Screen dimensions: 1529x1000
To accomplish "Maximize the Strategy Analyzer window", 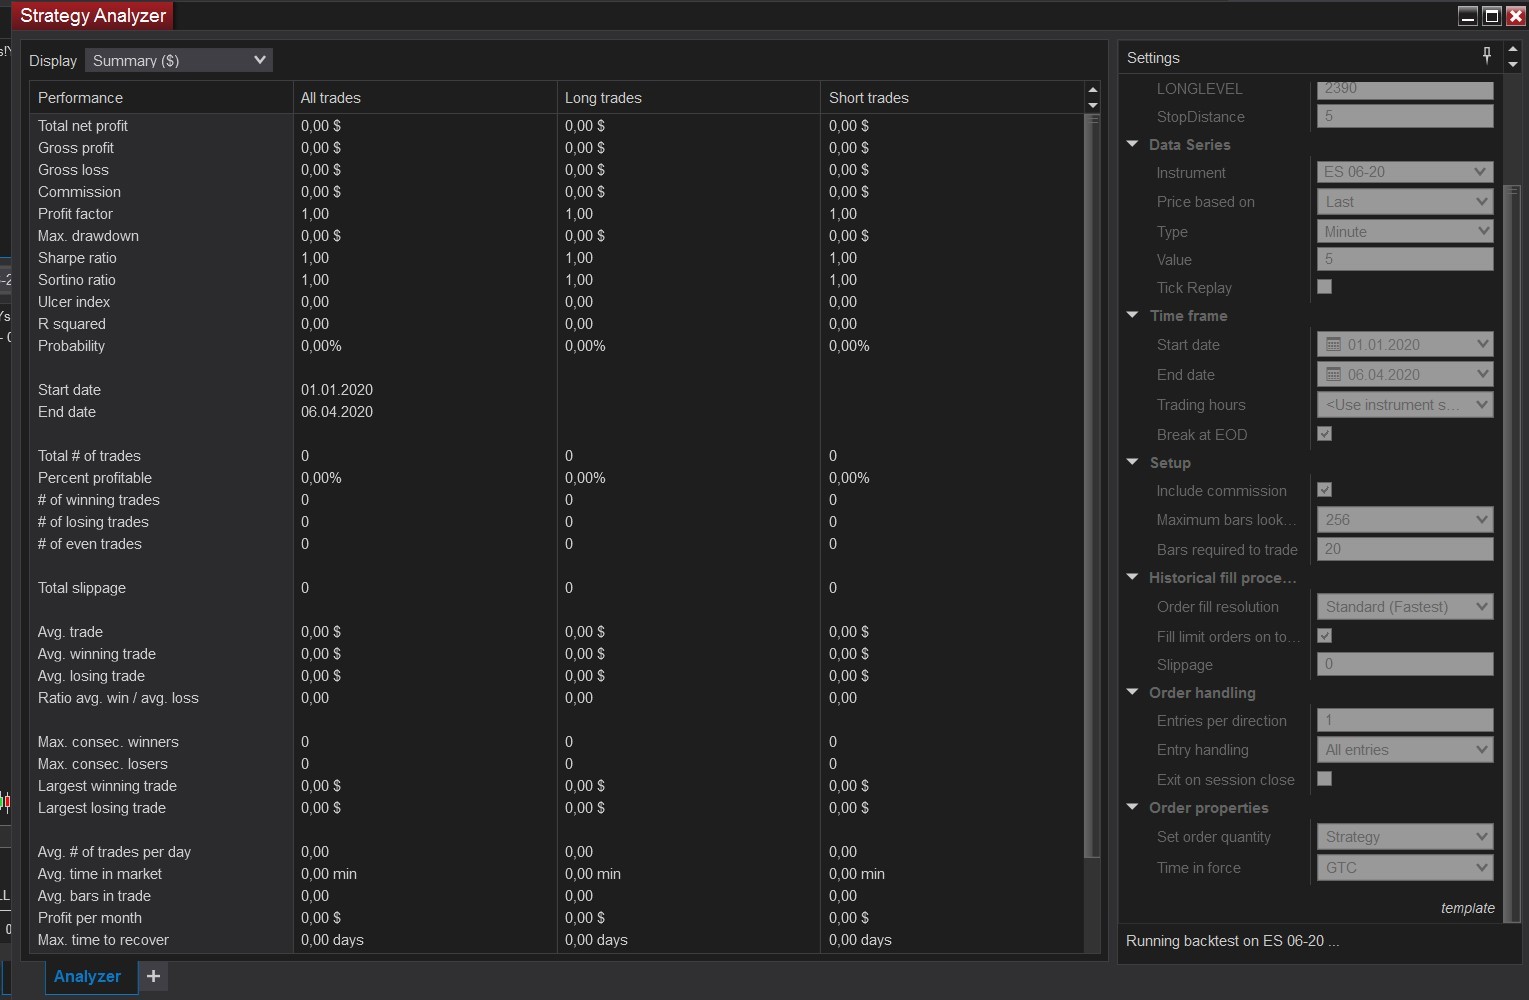I will tap(1491, 15).
